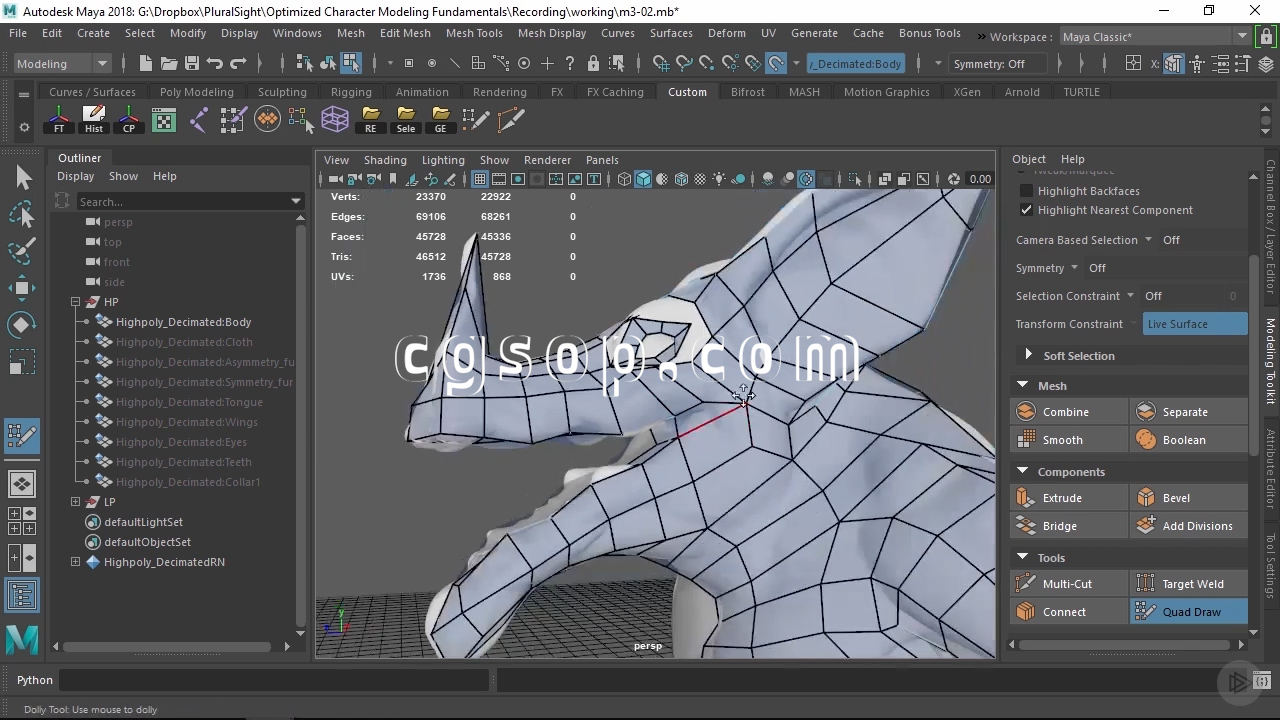Click the Hist shelf icon
The height and width of the screenshot is (720, 1280).
coord(94,119)
